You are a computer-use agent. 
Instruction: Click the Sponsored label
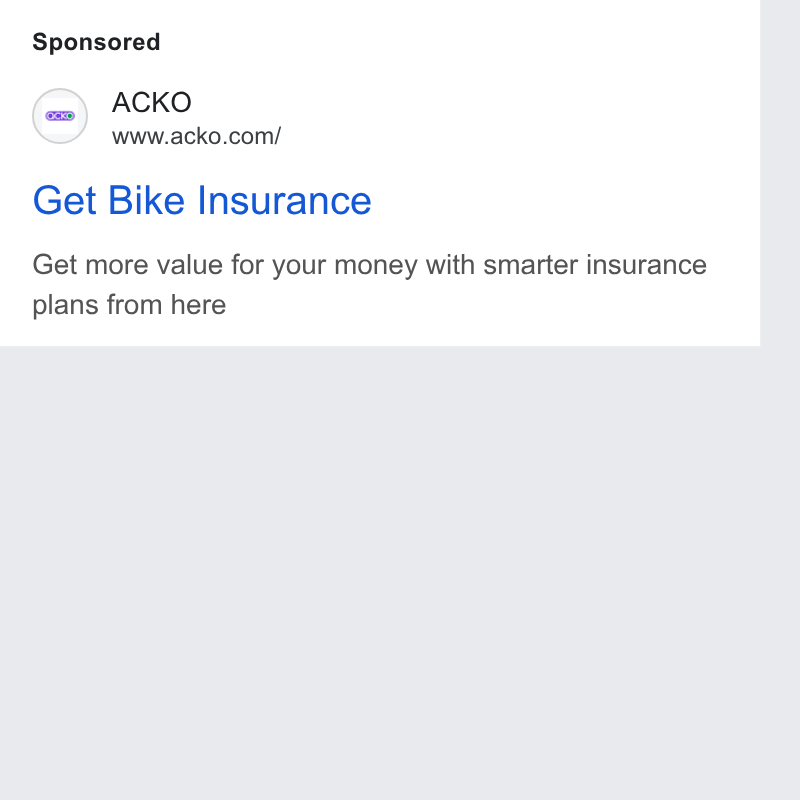click(96, 42)
